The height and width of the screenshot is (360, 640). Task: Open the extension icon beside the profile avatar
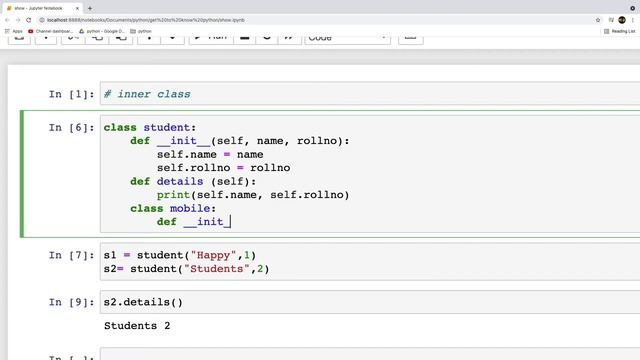click(x=611, y=20)
